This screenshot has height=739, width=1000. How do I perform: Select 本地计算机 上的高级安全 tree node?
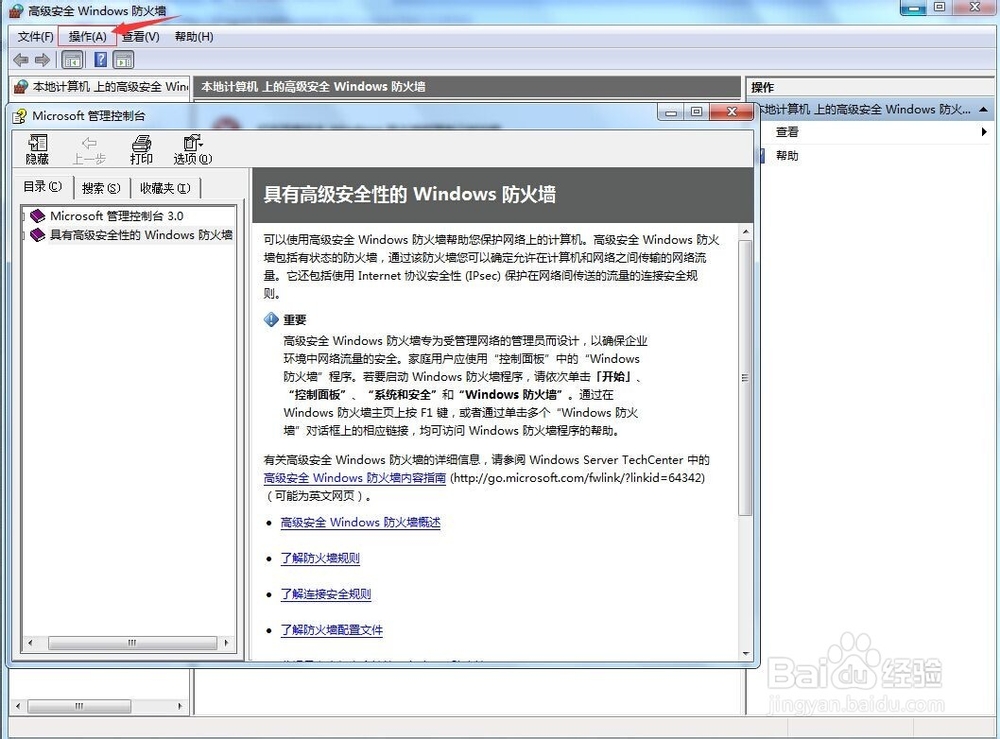coord(102,86)
